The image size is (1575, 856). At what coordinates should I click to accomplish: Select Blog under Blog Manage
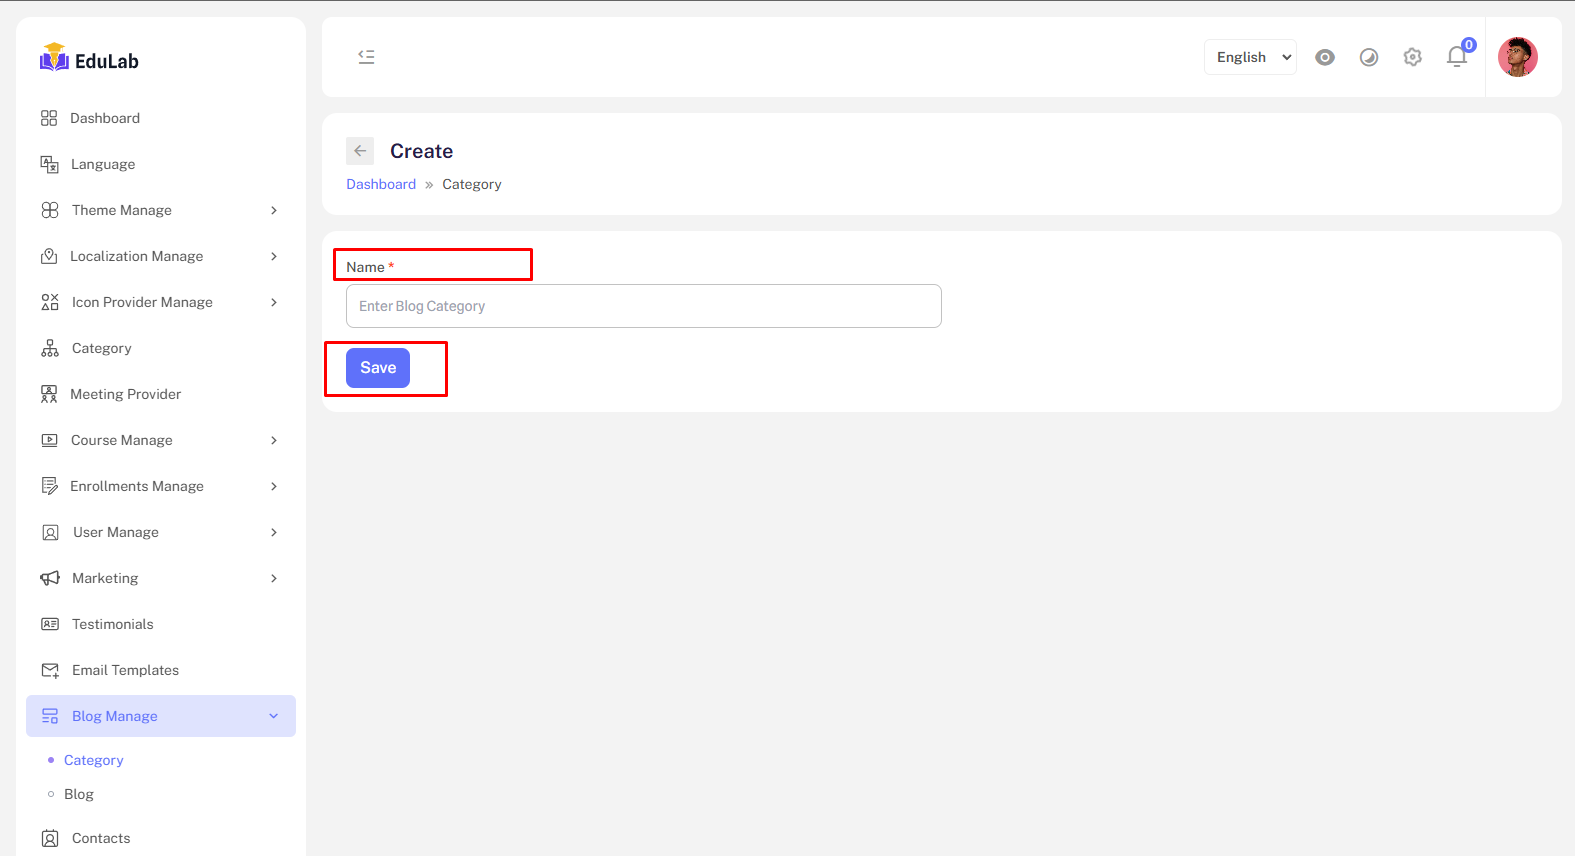click(79, 794)
